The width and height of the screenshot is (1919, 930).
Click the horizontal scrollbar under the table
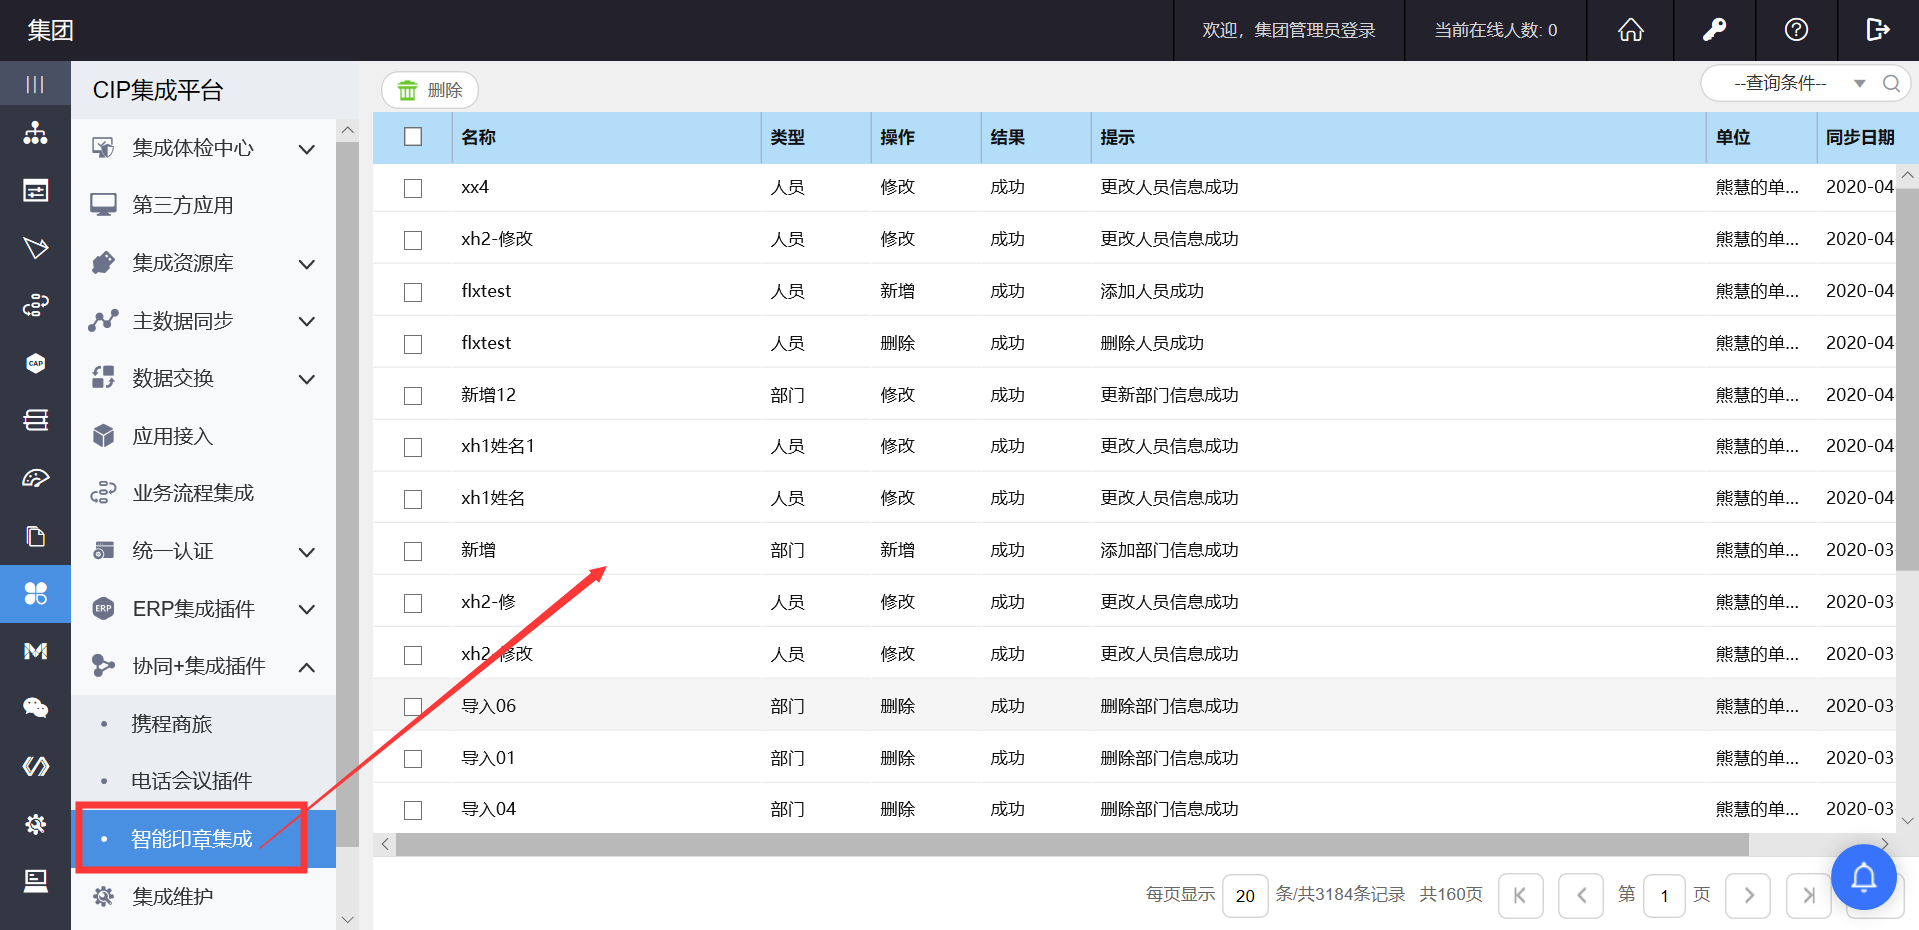(1070, 845)
